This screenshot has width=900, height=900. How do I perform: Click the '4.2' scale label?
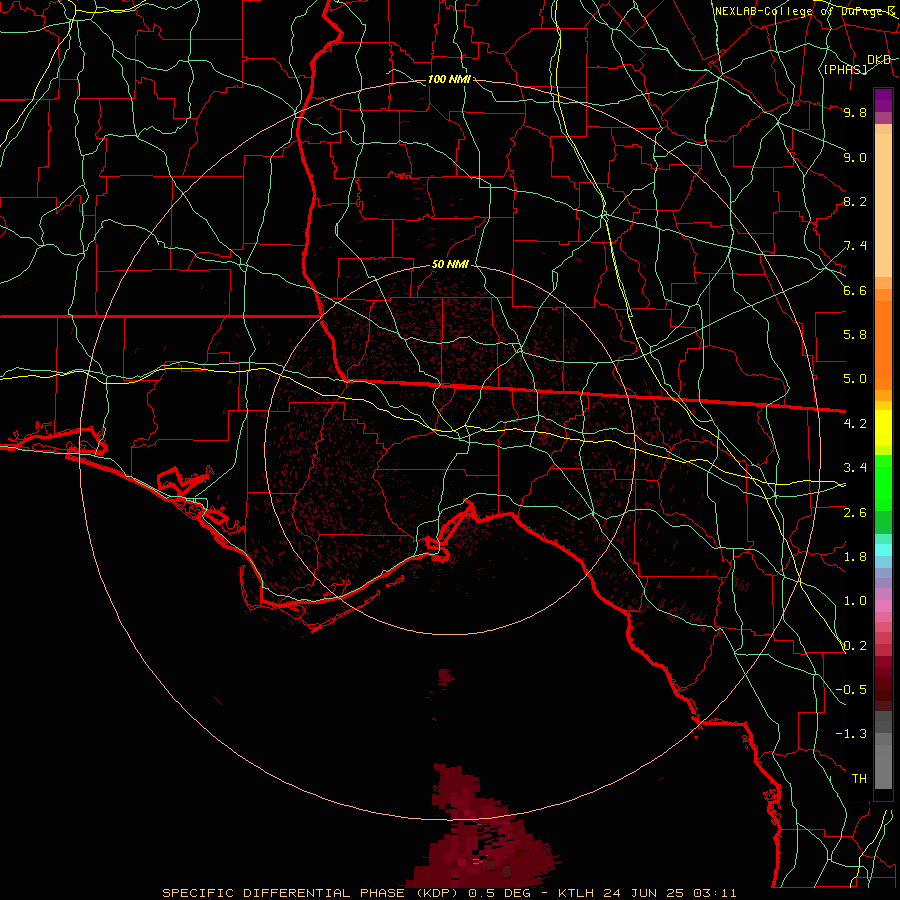[855, 424]
